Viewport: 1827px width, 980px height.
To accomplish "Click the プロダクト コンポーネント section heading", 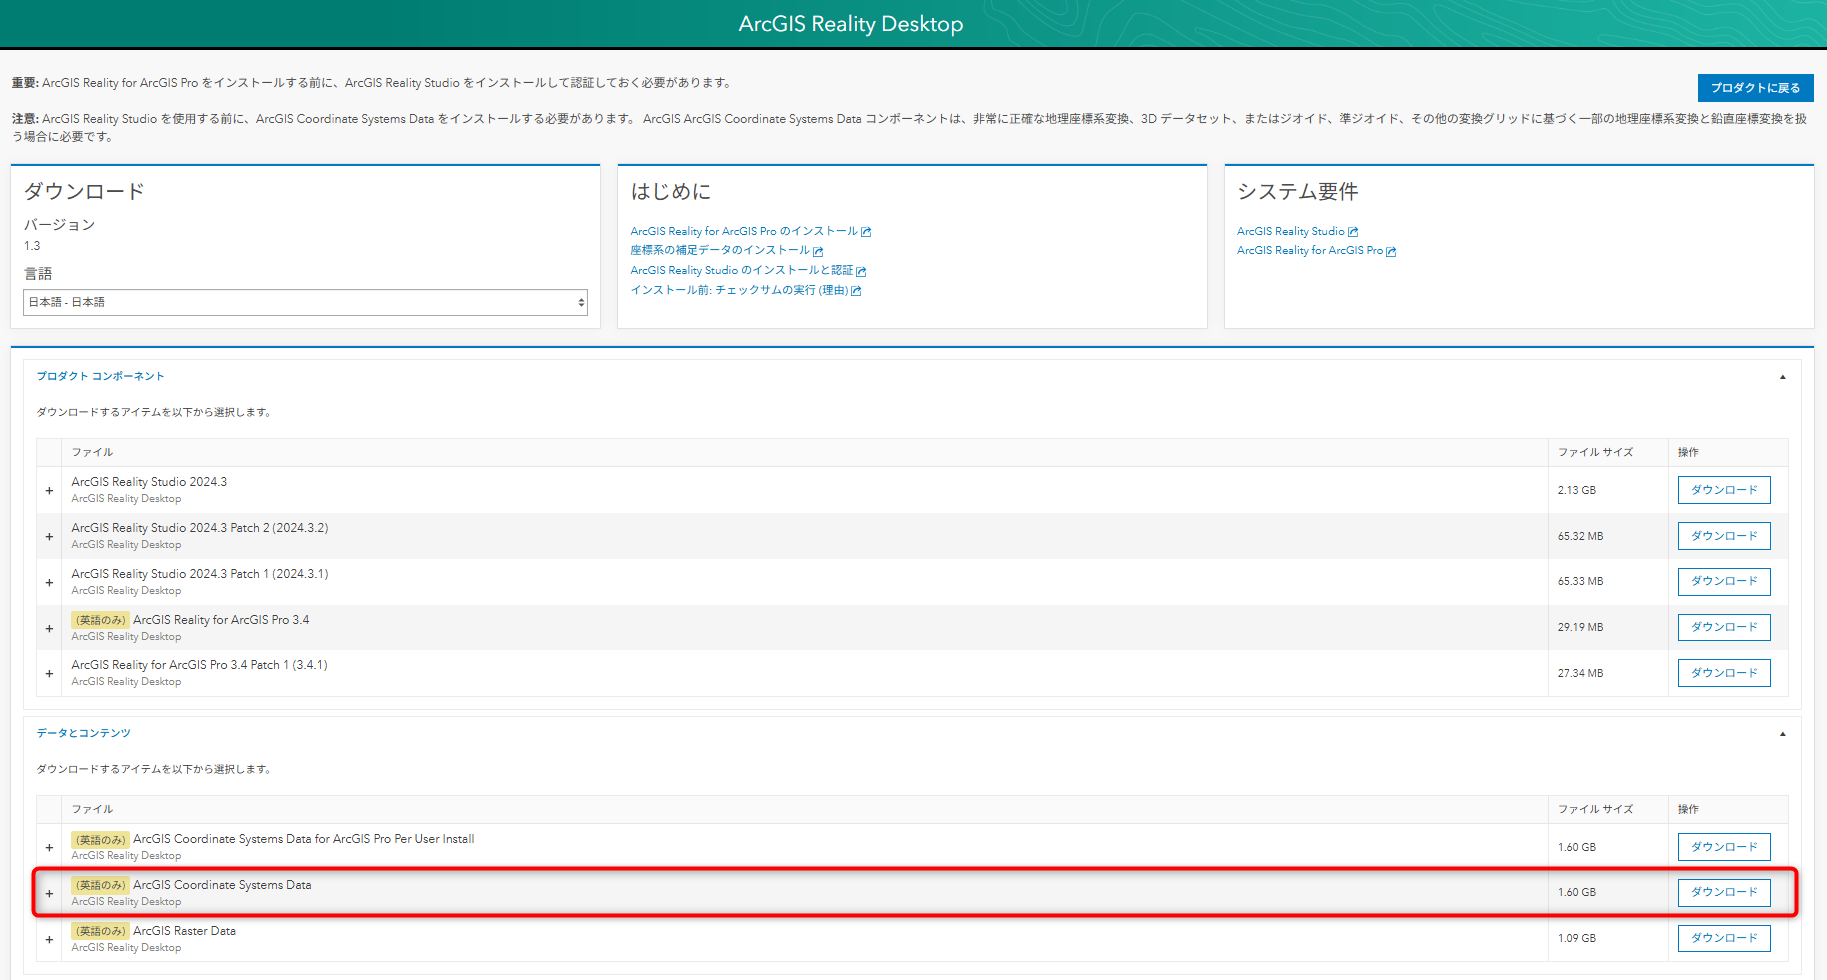I will pyautogui.click(x=100, y=376).
